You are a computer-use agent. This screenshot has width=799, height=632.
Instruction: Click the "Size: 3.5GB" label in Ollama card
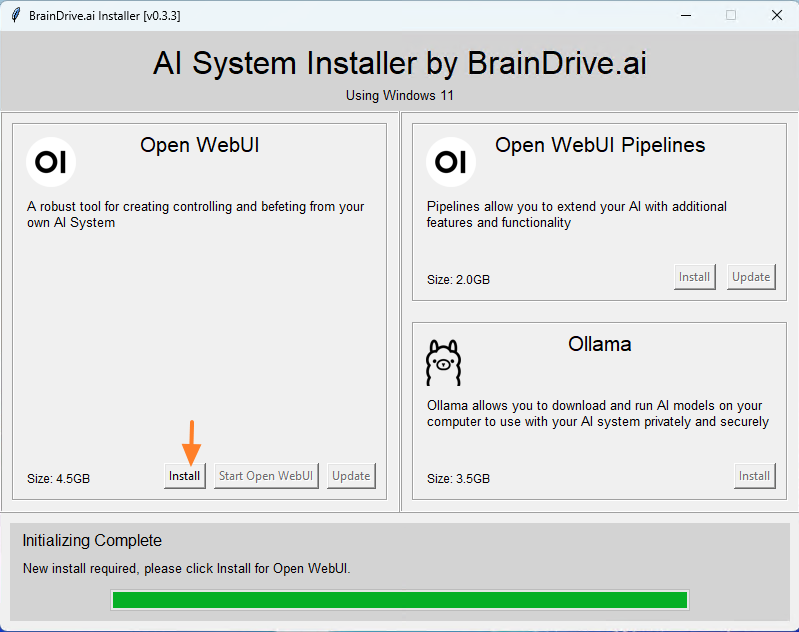[458, 478]
